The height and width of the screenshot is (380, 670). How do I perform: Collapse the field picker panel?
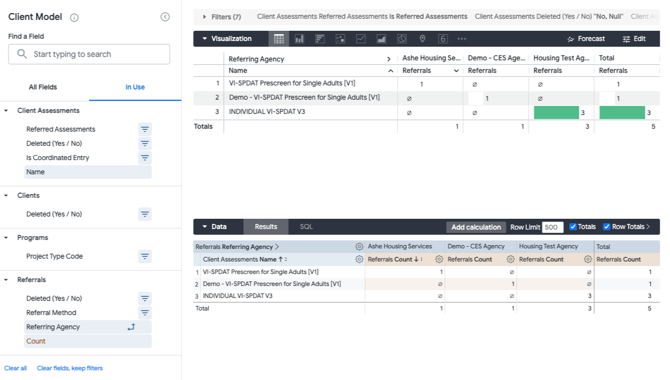165,17
